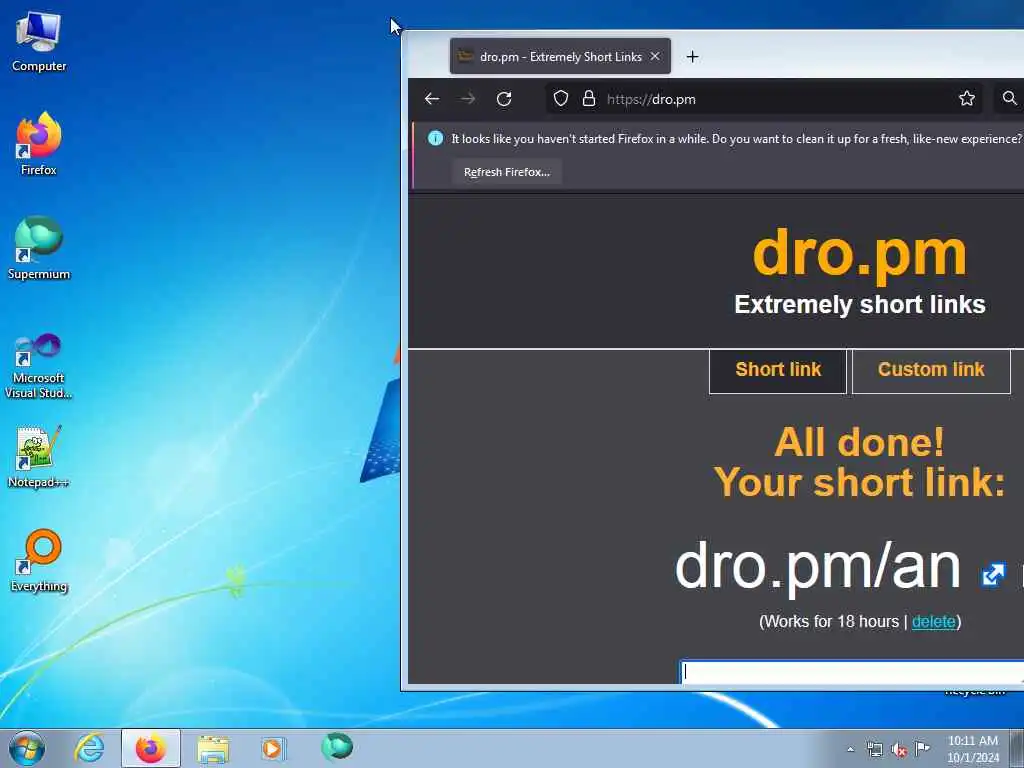Image resolution: width=1024 pixels, height=768 pixels.
Task: Reload the dro.pm page
Action: (x=504, y=99)
